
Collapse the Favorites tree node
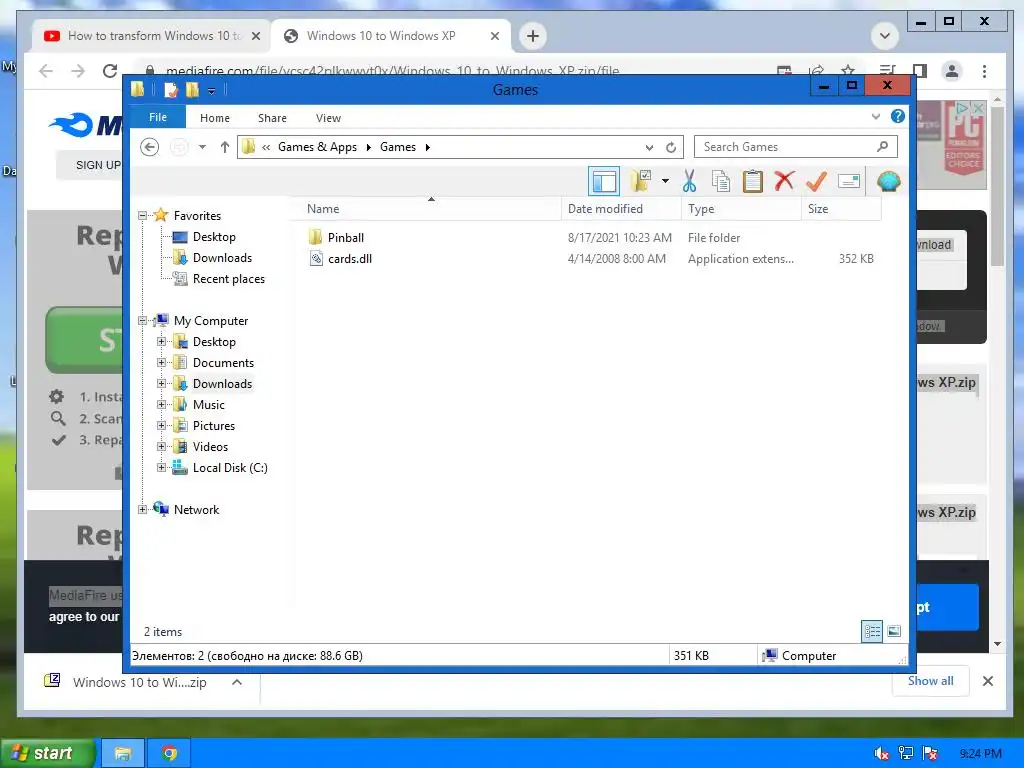click(x=142, y=216)
